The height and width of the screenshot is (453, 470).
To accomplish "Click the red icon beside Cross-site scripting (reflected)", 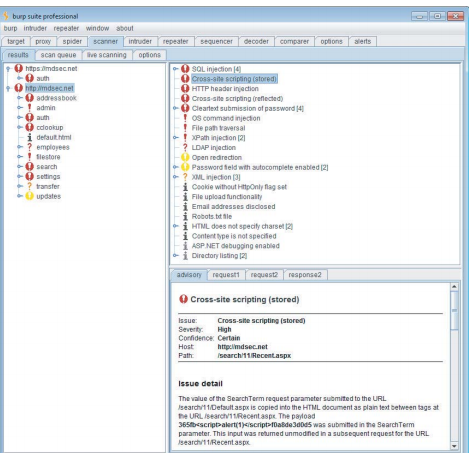I will [185, 99].
